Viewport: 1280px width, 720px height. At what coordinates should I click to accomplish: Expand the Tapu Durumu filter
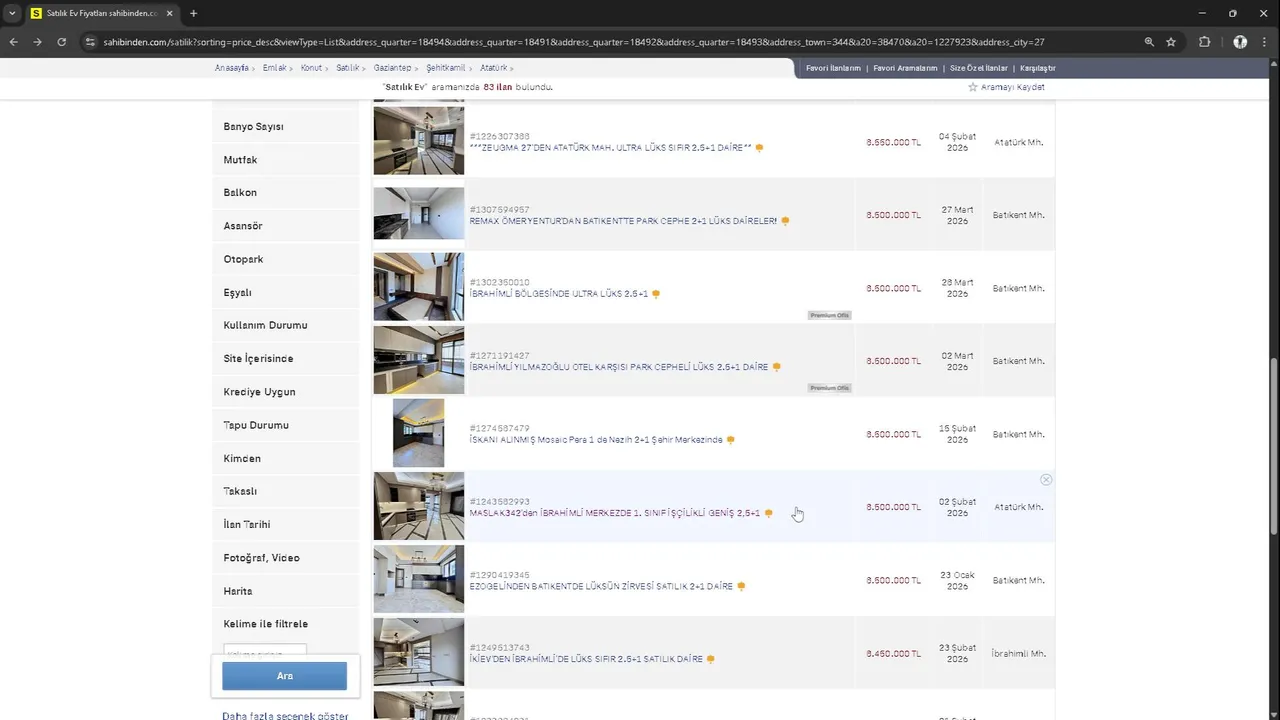(x=284, y=425)
